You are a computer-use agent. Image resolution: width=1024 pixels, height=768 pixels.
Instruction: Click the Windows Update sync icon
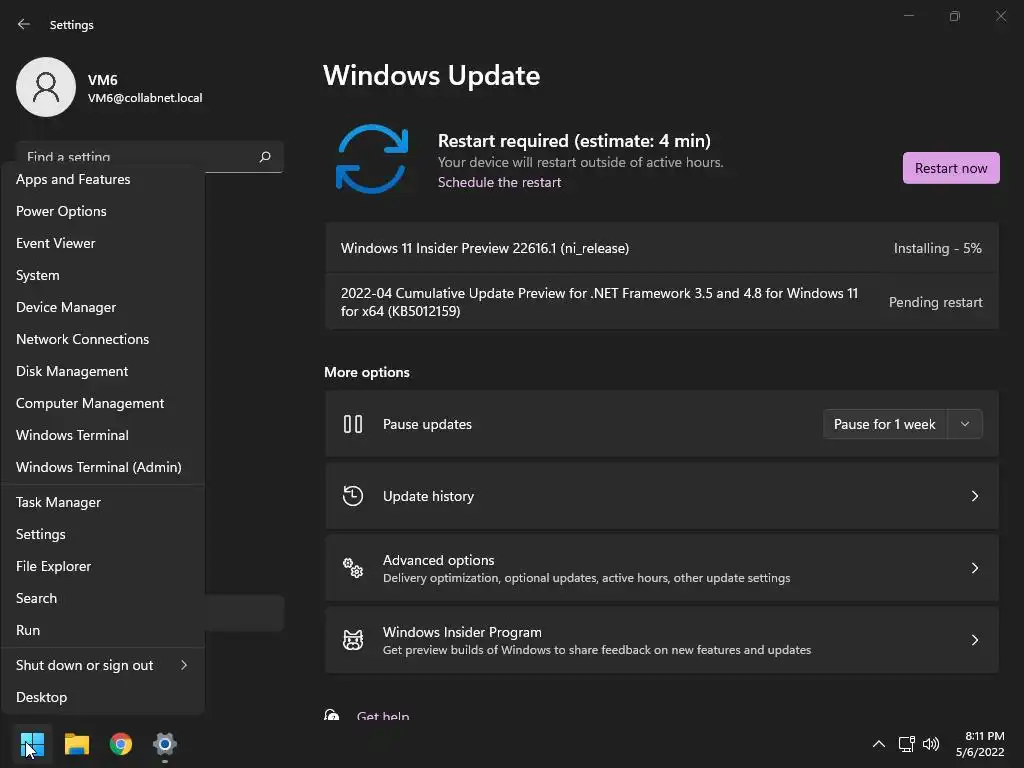372,159
